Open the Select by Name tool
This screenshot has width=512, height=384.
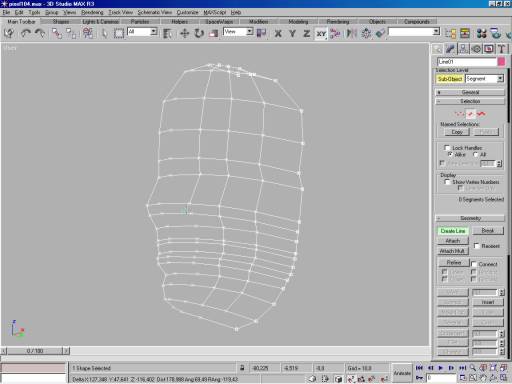coord(167,33)
